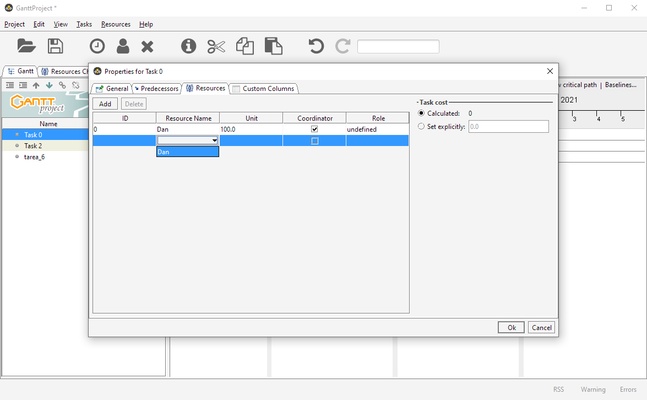Focus the explicit cost input field
The width and height of the screenshot is (647, 400).
click(508, 126)
